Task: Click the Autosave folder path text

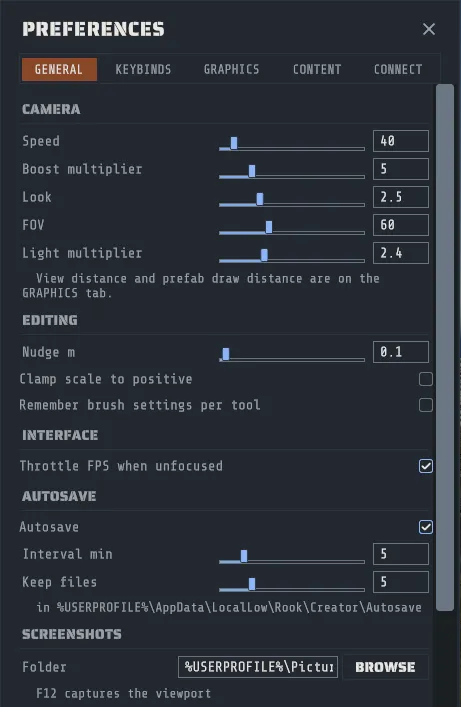Action: click(x=229, y=607)
